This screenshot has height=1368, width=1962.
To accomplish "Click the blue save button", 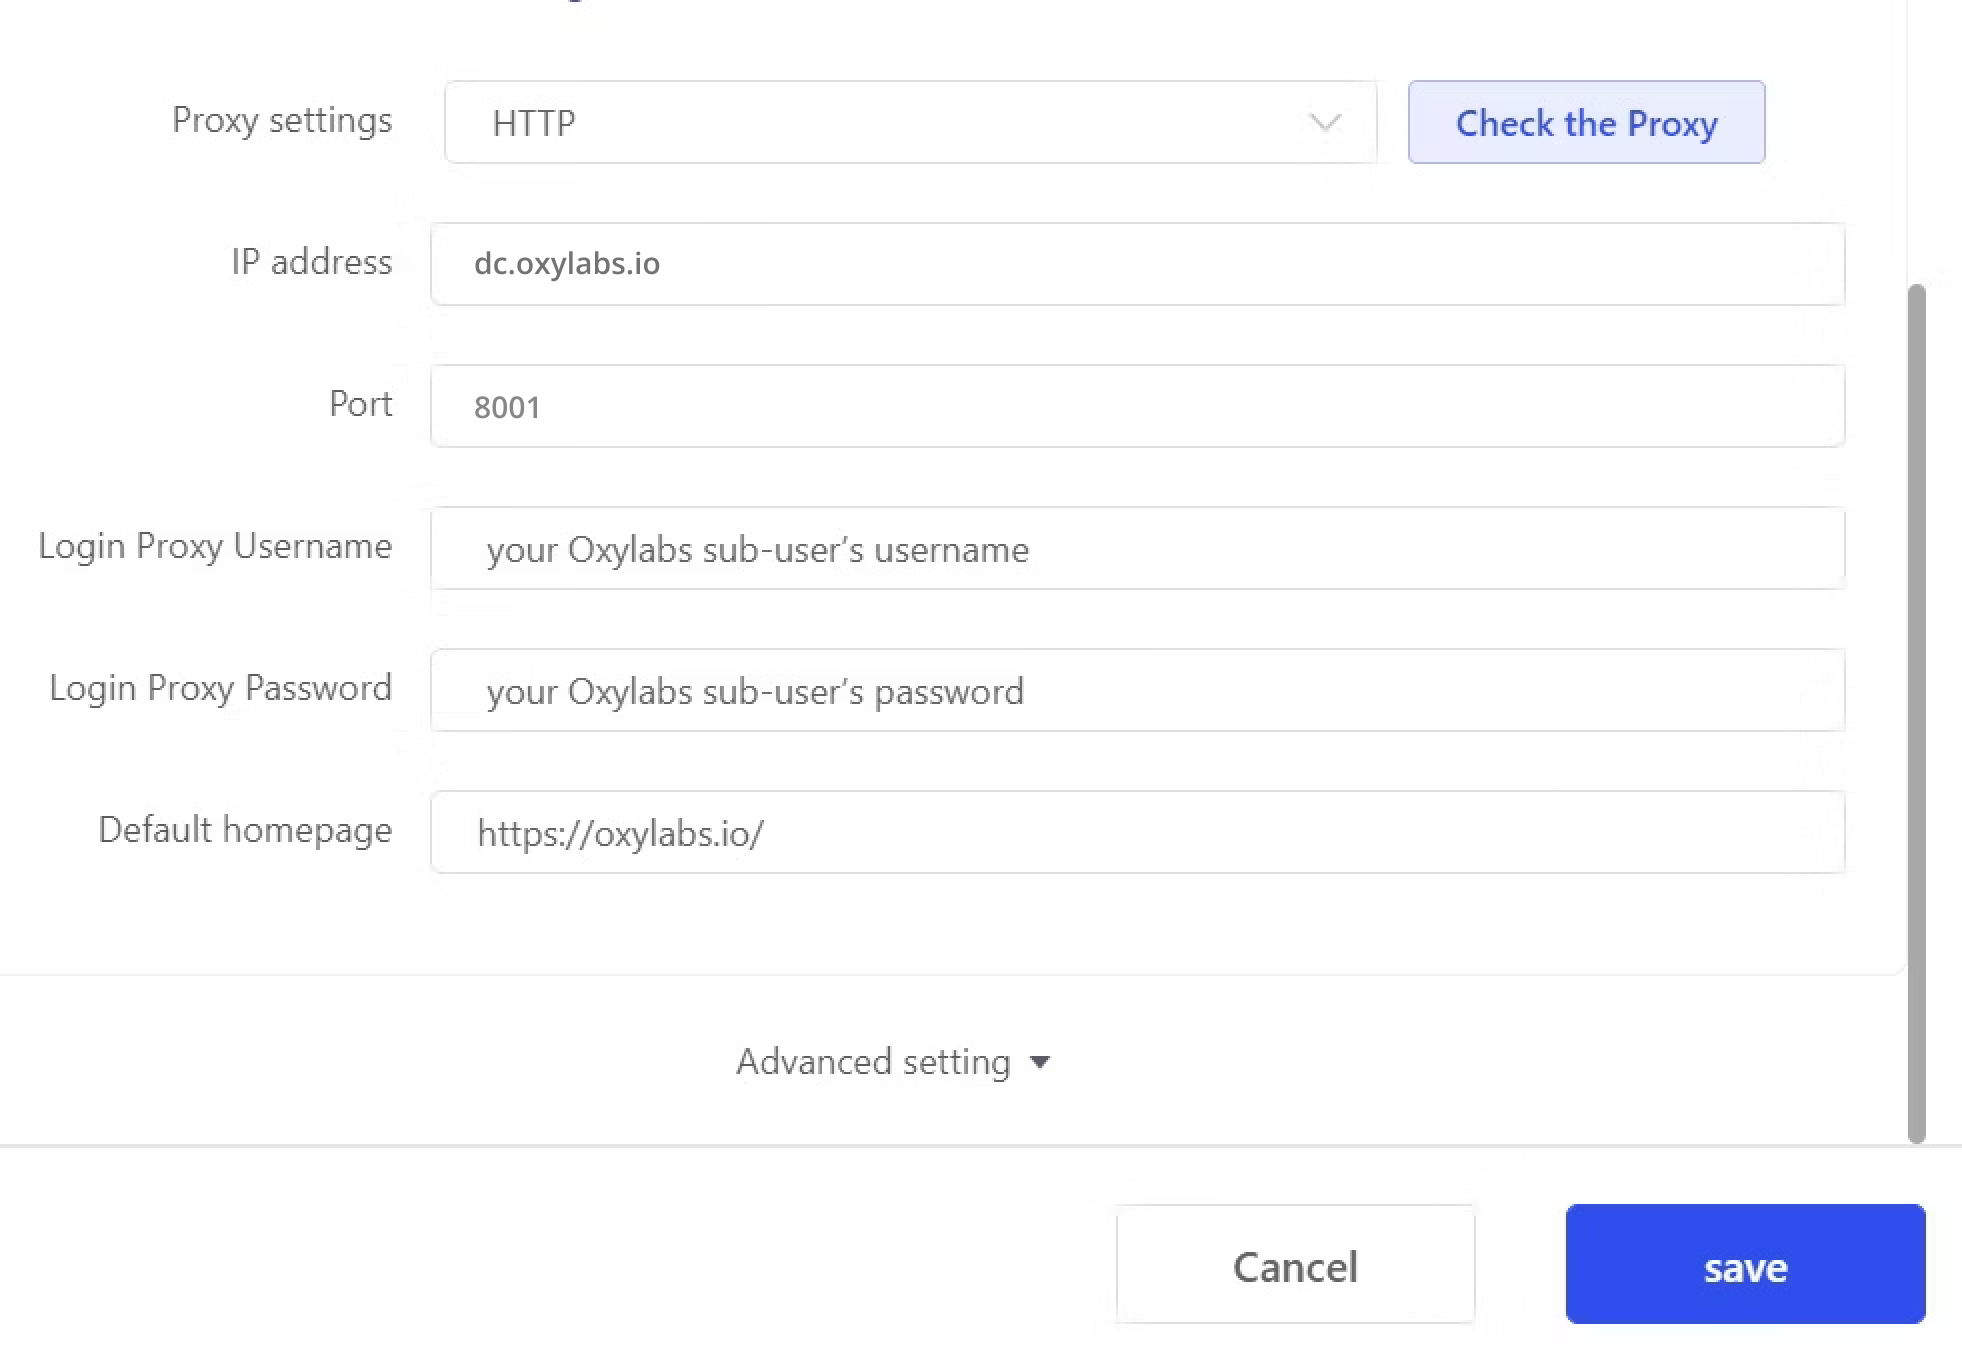I will (1745, 1265).
